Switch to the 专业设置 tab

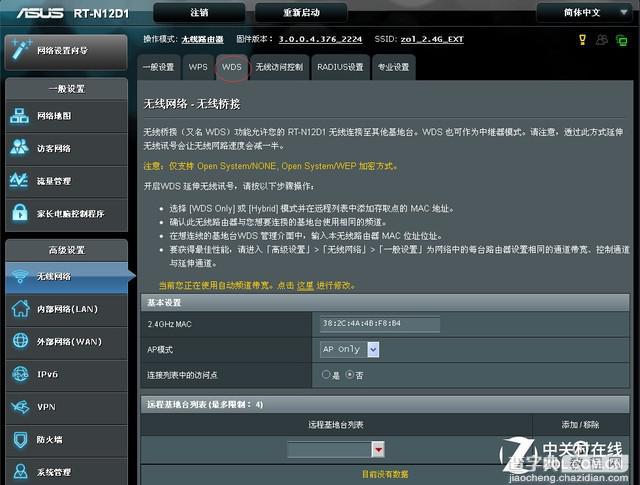393,67
